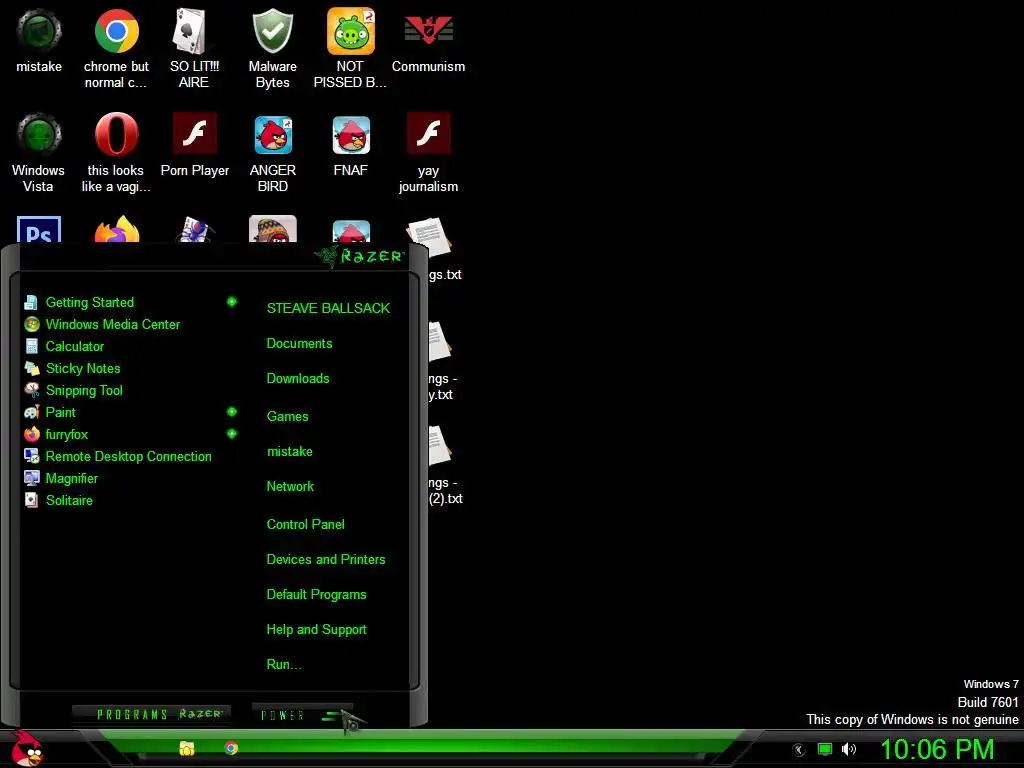Expand the Paint jump list dot
1024x768 pixels.
pos(231,412)
